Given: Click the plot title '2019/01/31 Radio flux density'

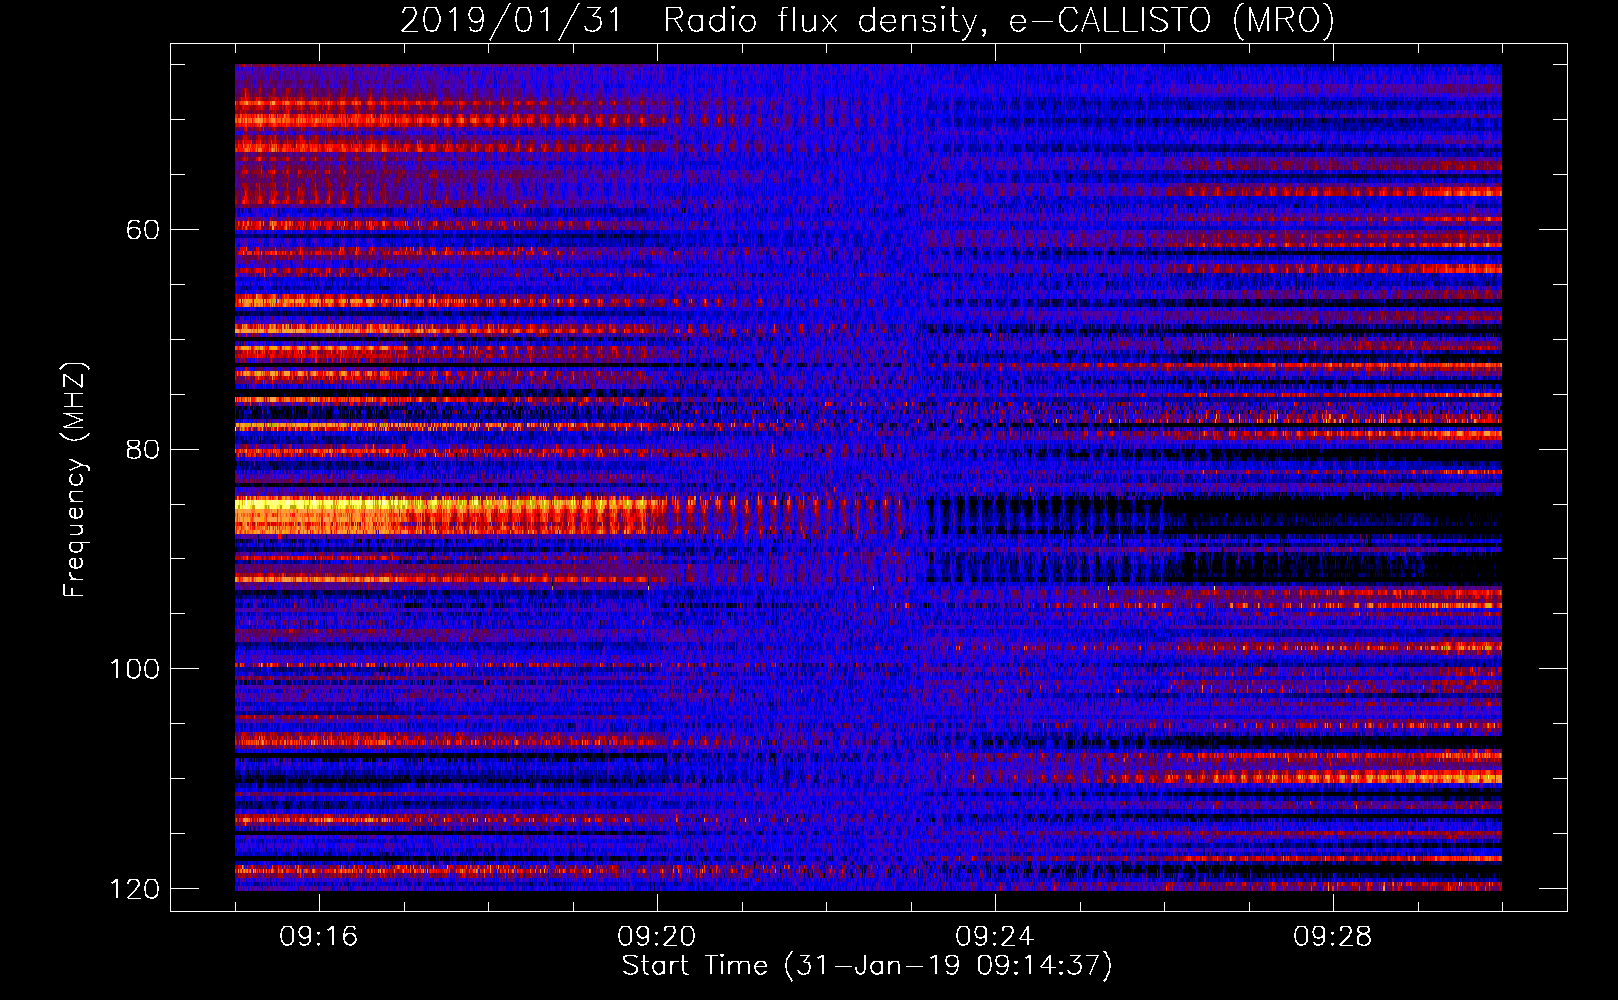Looking at the screenshot, I should tap(867, 20).
